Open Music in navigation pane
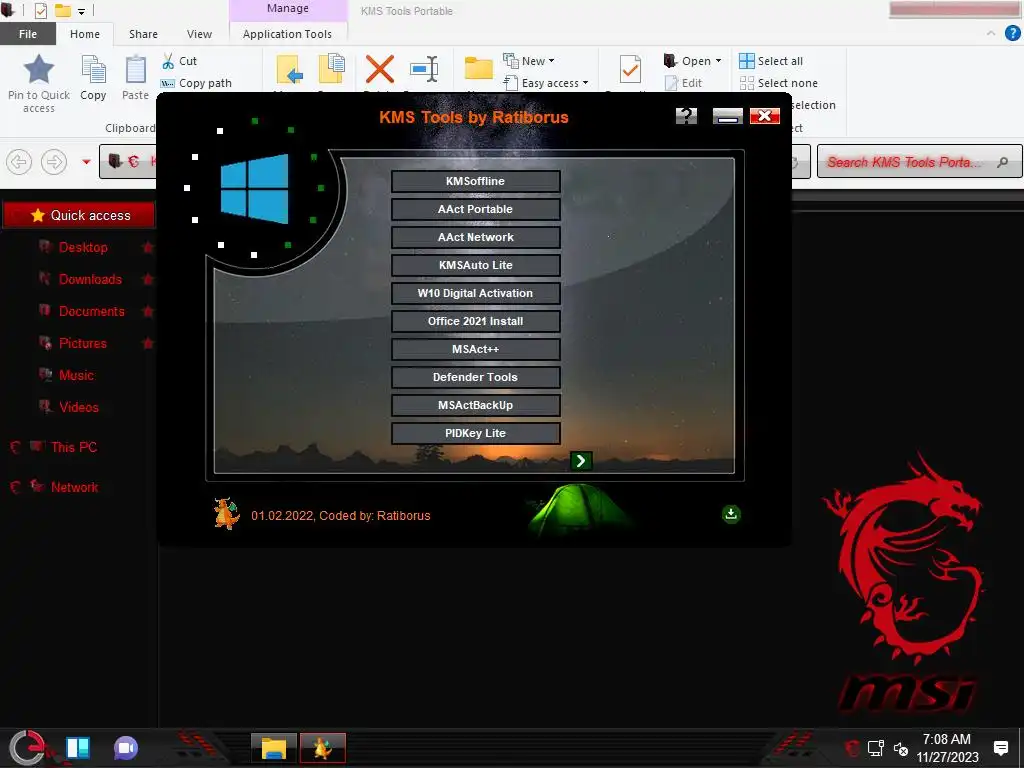 click(76, 376)
